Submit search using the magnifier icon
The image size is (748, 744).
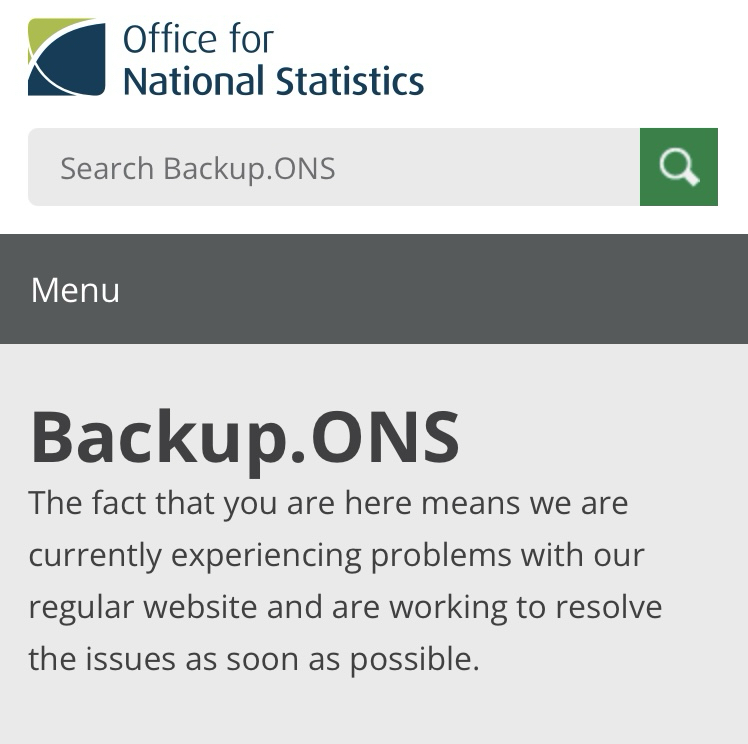(679, 167)
